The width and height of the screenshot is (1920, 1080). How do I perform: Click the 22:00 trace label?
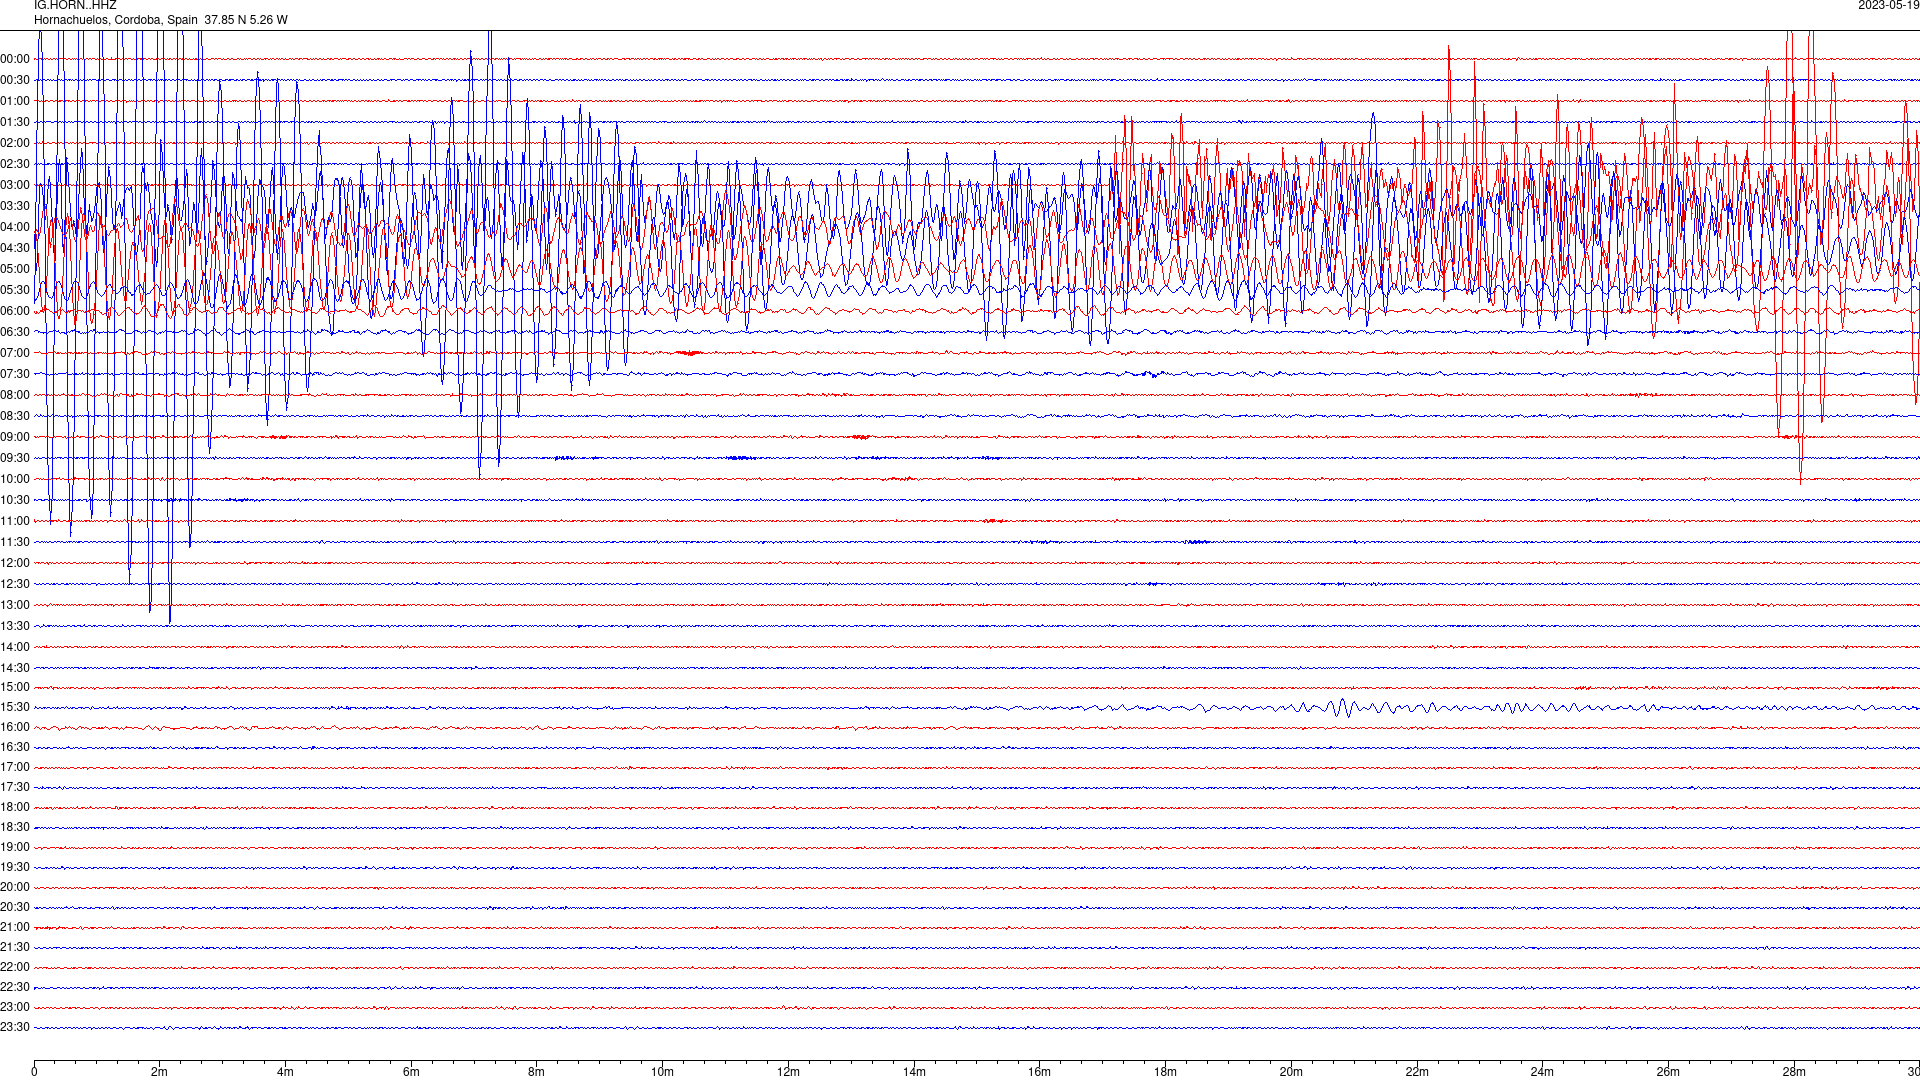click(15, 967)
